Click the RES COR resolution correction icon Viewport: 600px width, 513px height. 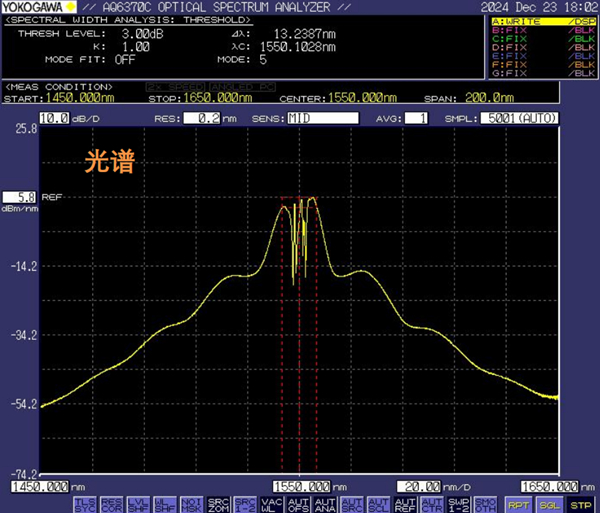click(x=113, y=503)
